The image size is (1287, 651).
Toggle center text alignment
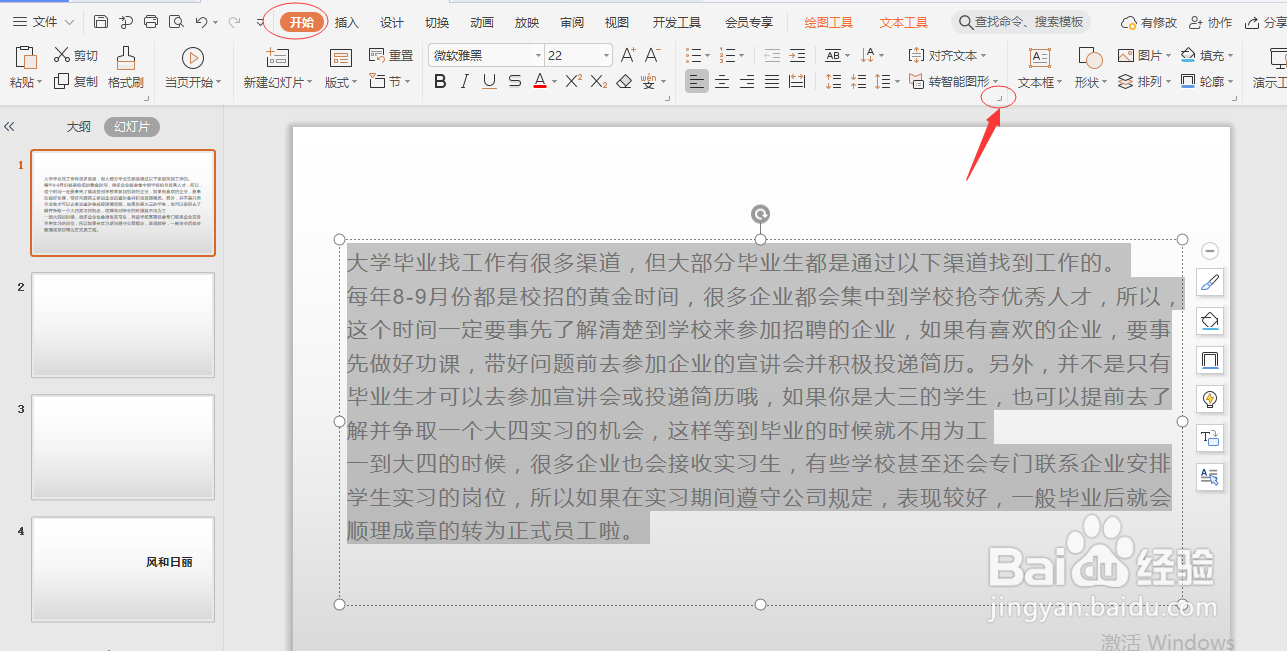click(722, 82)
